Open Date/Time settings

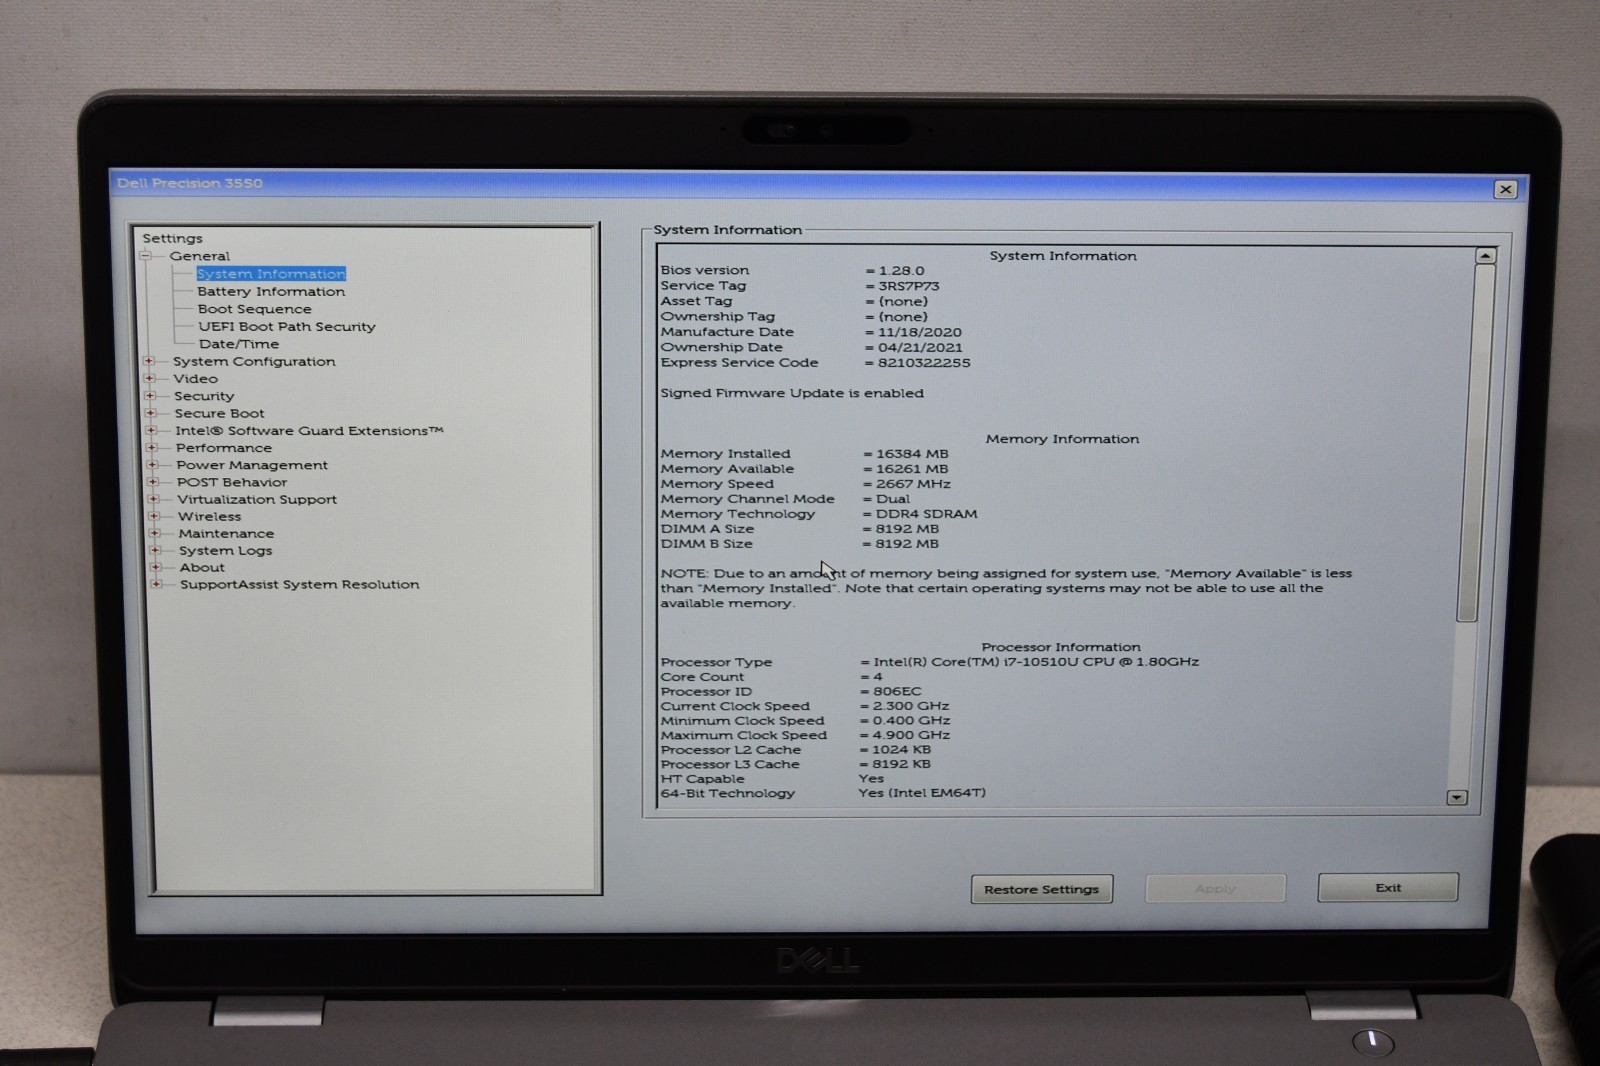239,344
